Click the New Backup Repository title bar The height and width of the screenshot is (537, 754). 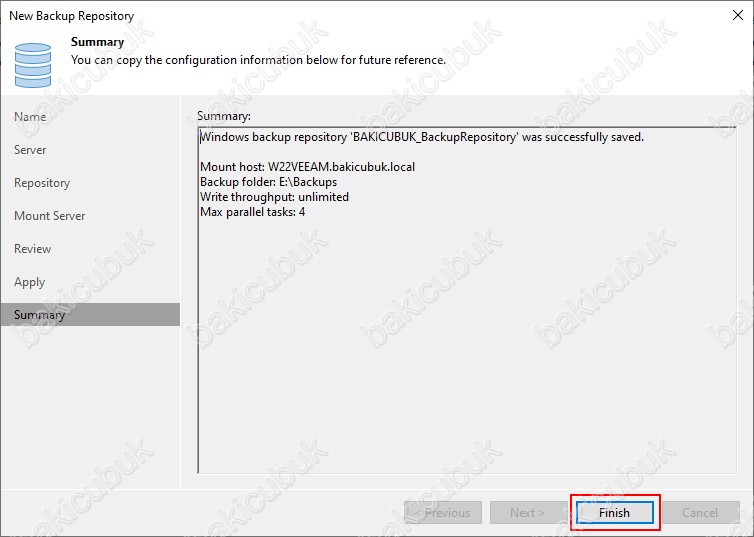[300, 16]
